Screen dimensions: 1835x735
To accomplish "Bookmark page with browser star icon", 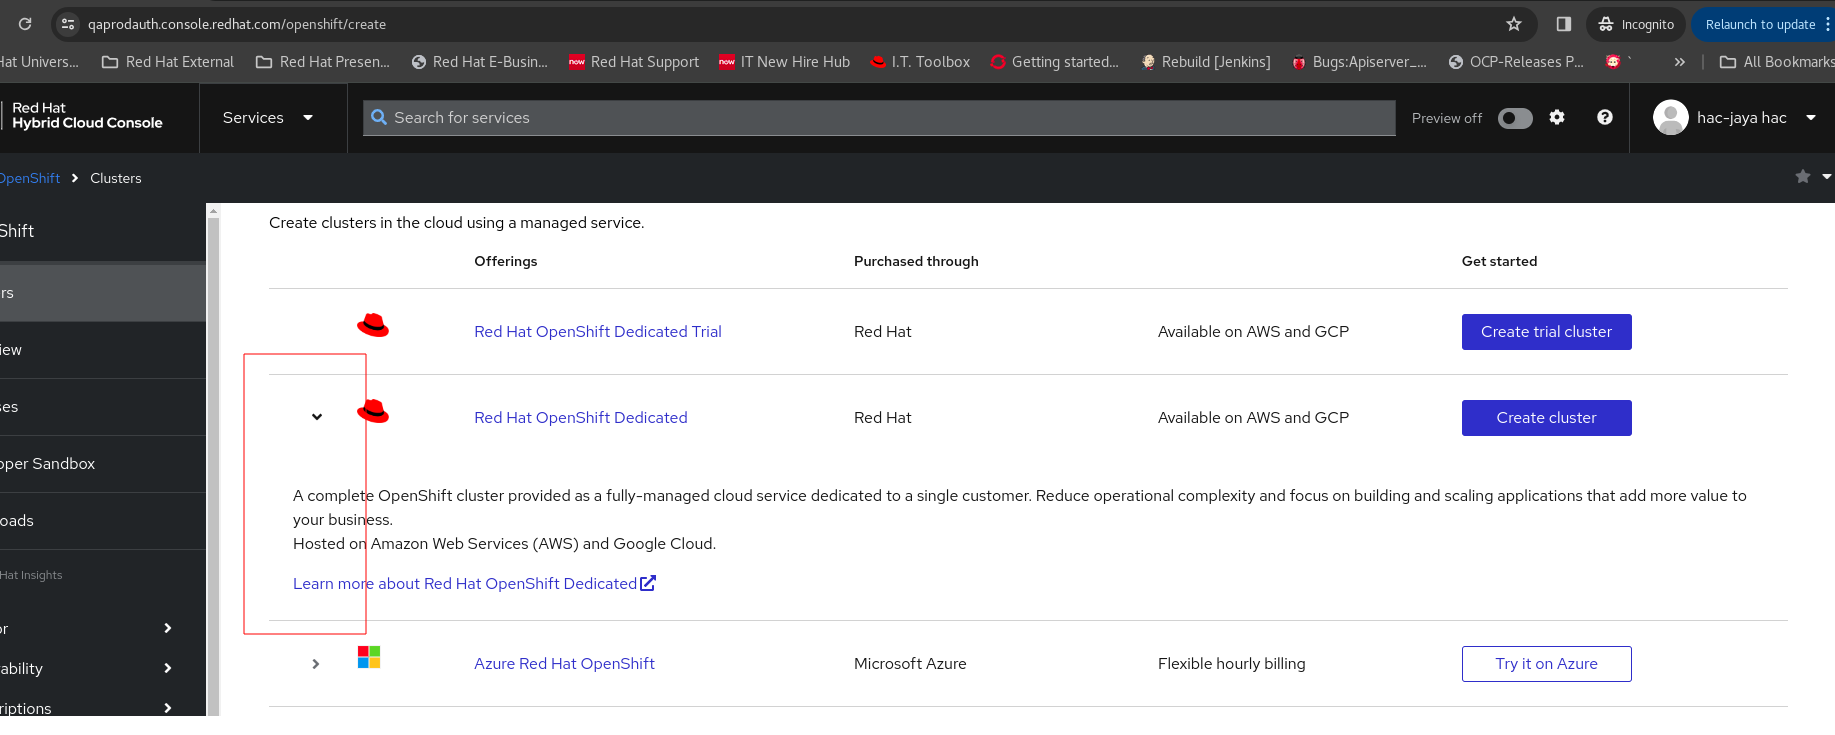I will pyautogui.click(x=1514, y=24).
